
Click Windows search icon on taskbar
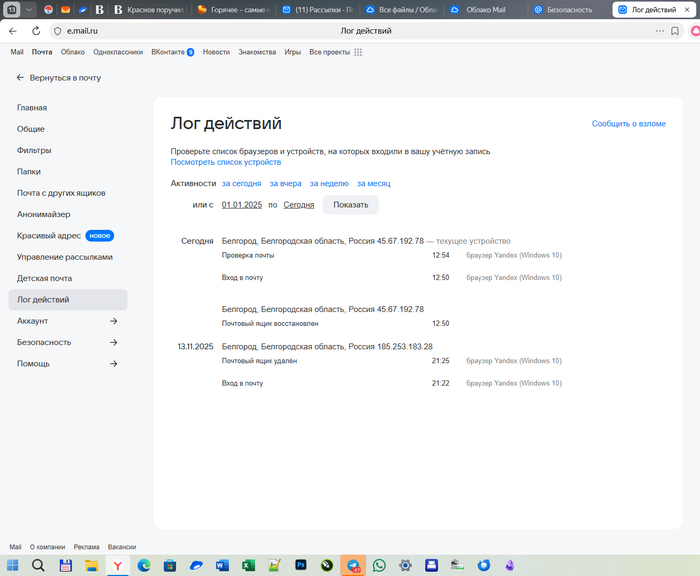[x=38, y=565]
